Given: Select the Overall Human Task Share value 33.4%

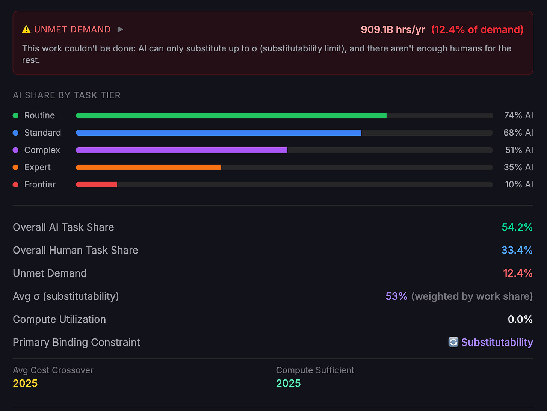Looking at the screenshot, I should tap(517, 250).
